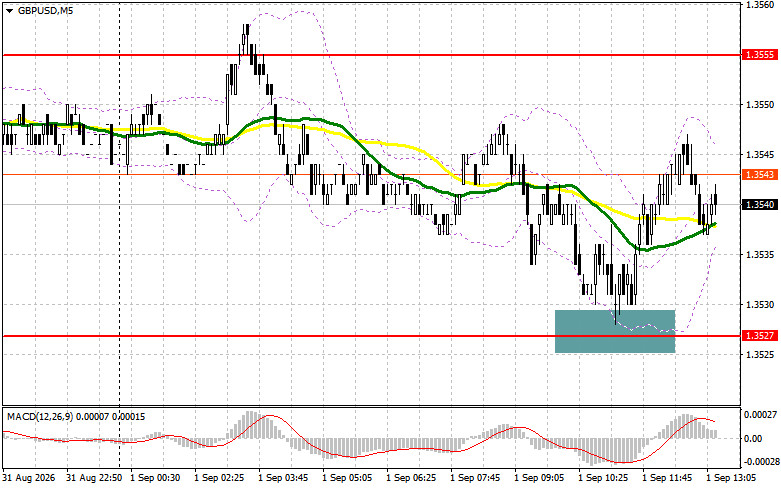The height and width of the screenshot is (489, 781).
Task: Select the 1.3543 orange price label
Action: coord(760,174)
